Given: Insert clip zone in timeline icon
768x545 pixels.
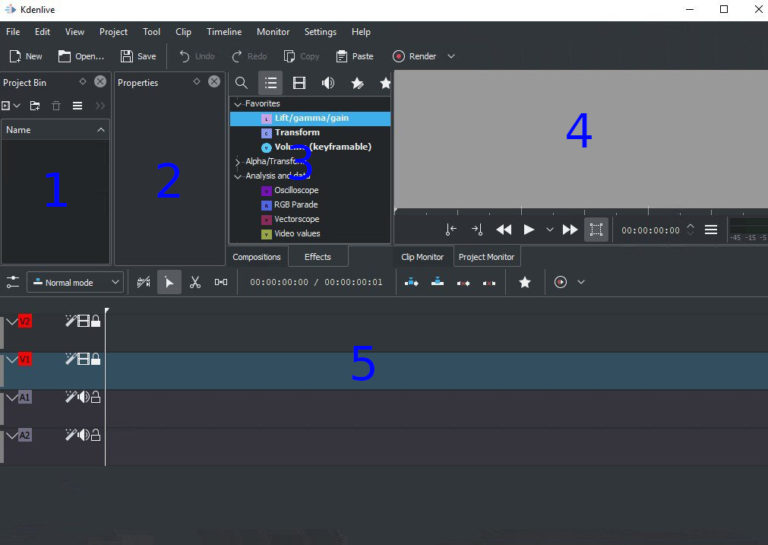Looking at the screenshot, I should pyautogui.click(x=411, y=283).
